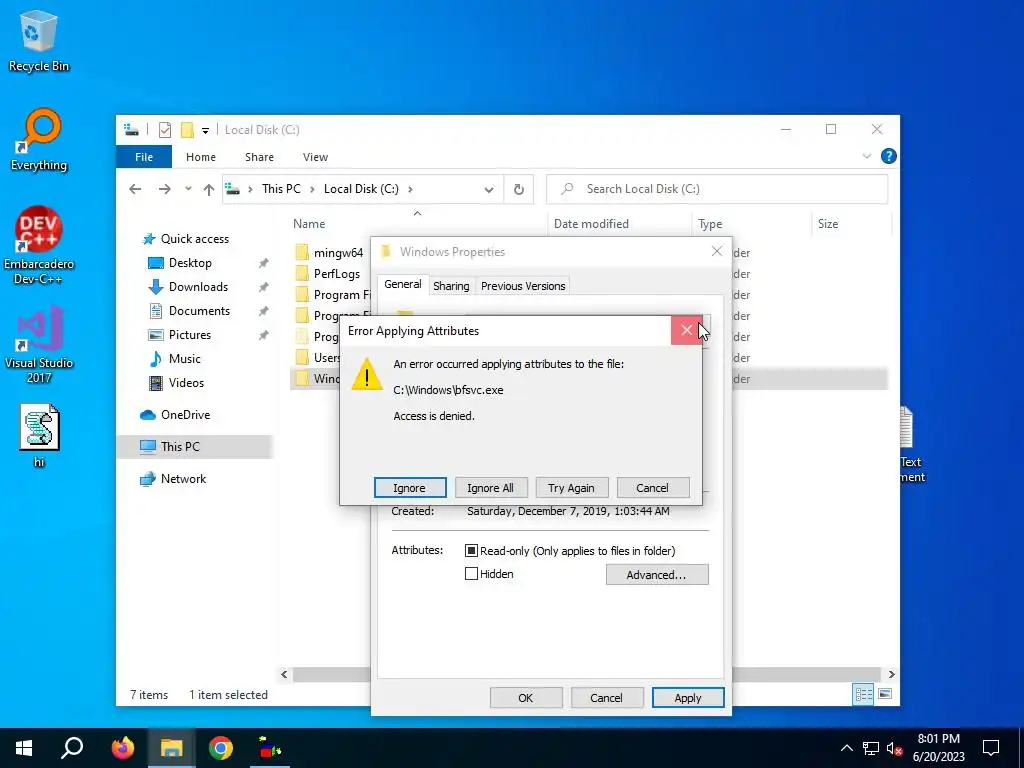Switch to large icons view button
The image size is (1024, 768).
click(885, 694)
